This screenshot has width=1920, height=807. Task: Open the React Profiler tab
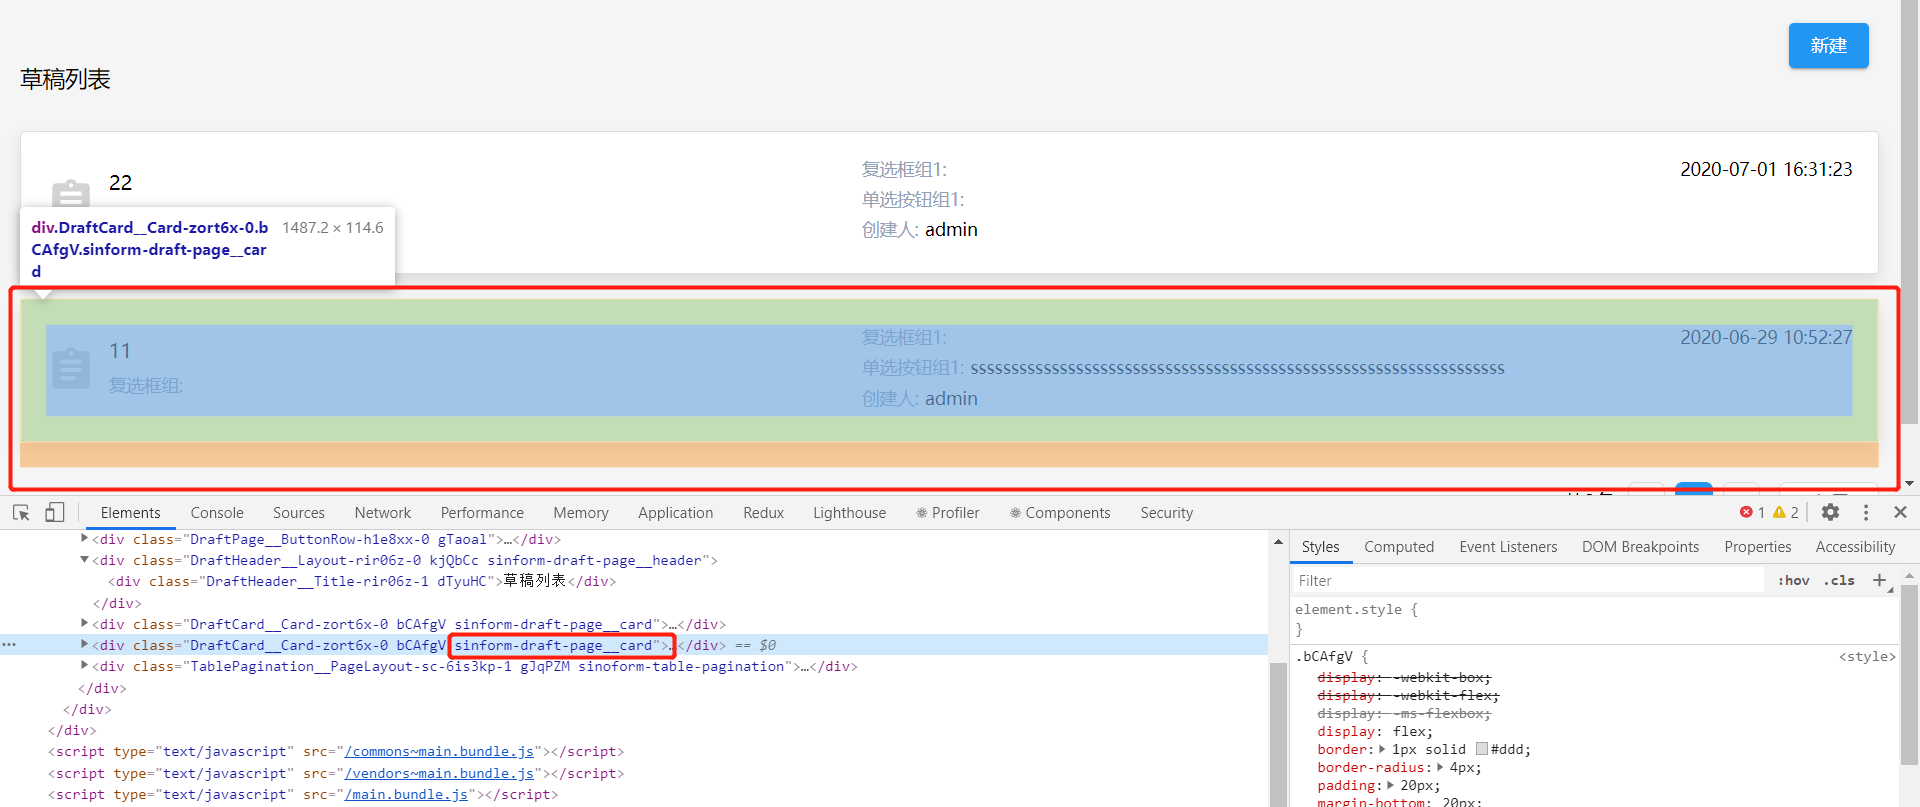tap(948, 513)
